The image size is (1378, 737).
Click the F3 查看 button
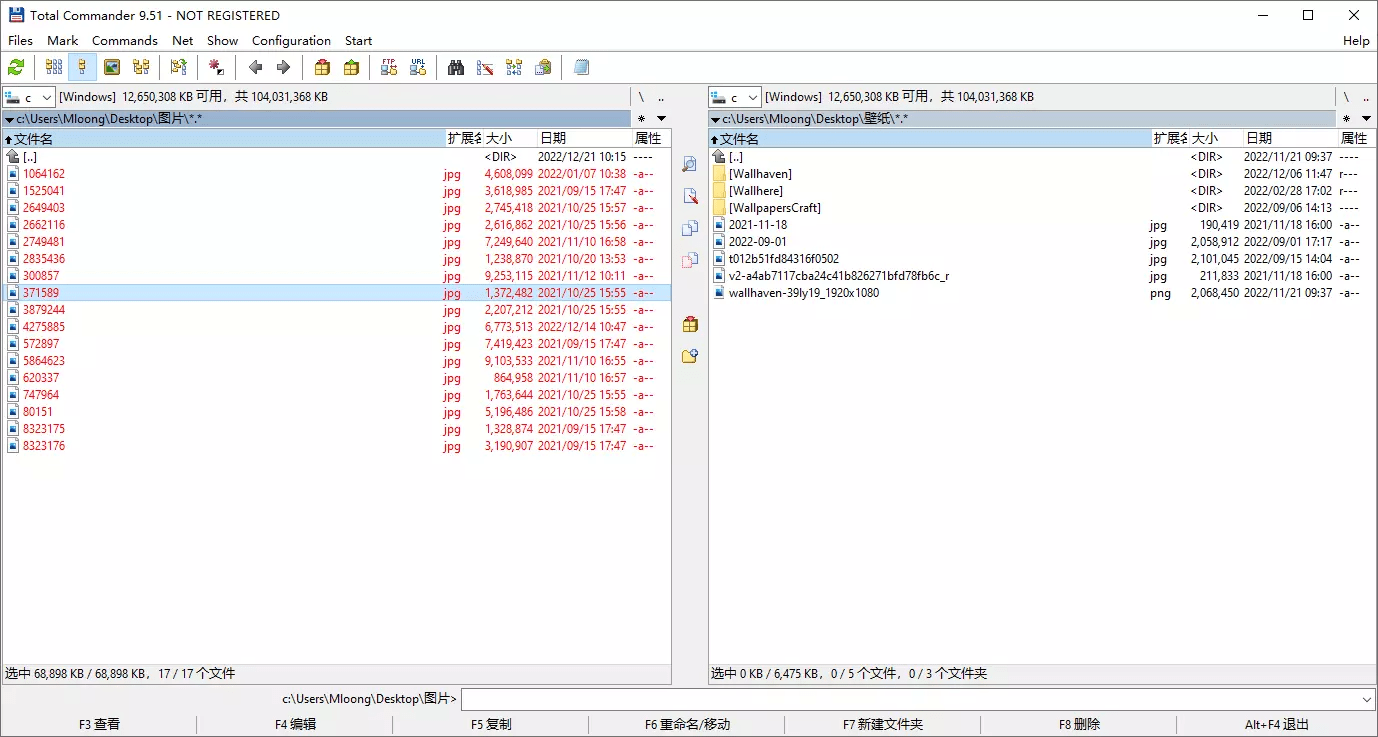point(99,724)
